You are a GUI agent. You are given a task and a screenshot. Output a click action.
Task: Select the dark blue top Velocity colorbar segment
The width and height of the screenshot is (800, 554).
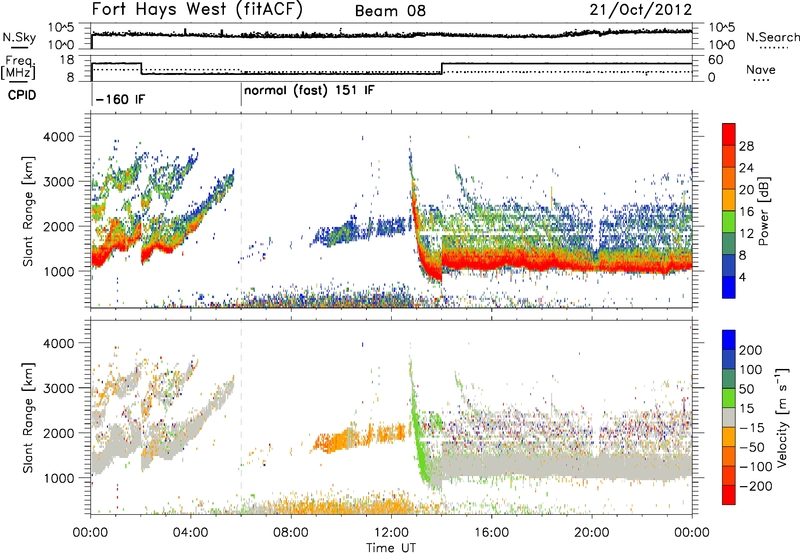point(729,340)
